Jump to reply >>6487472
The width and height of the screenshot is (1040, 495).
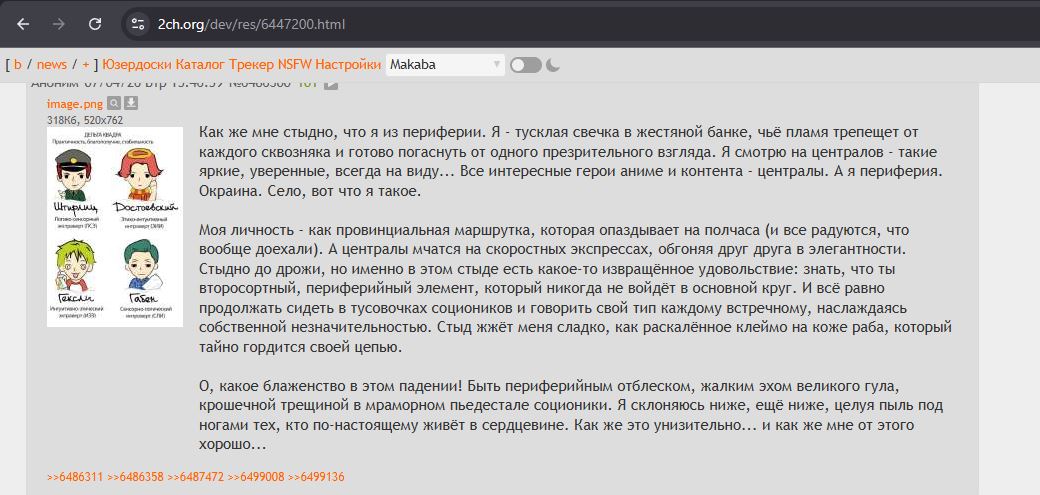[x=196, y=476]
